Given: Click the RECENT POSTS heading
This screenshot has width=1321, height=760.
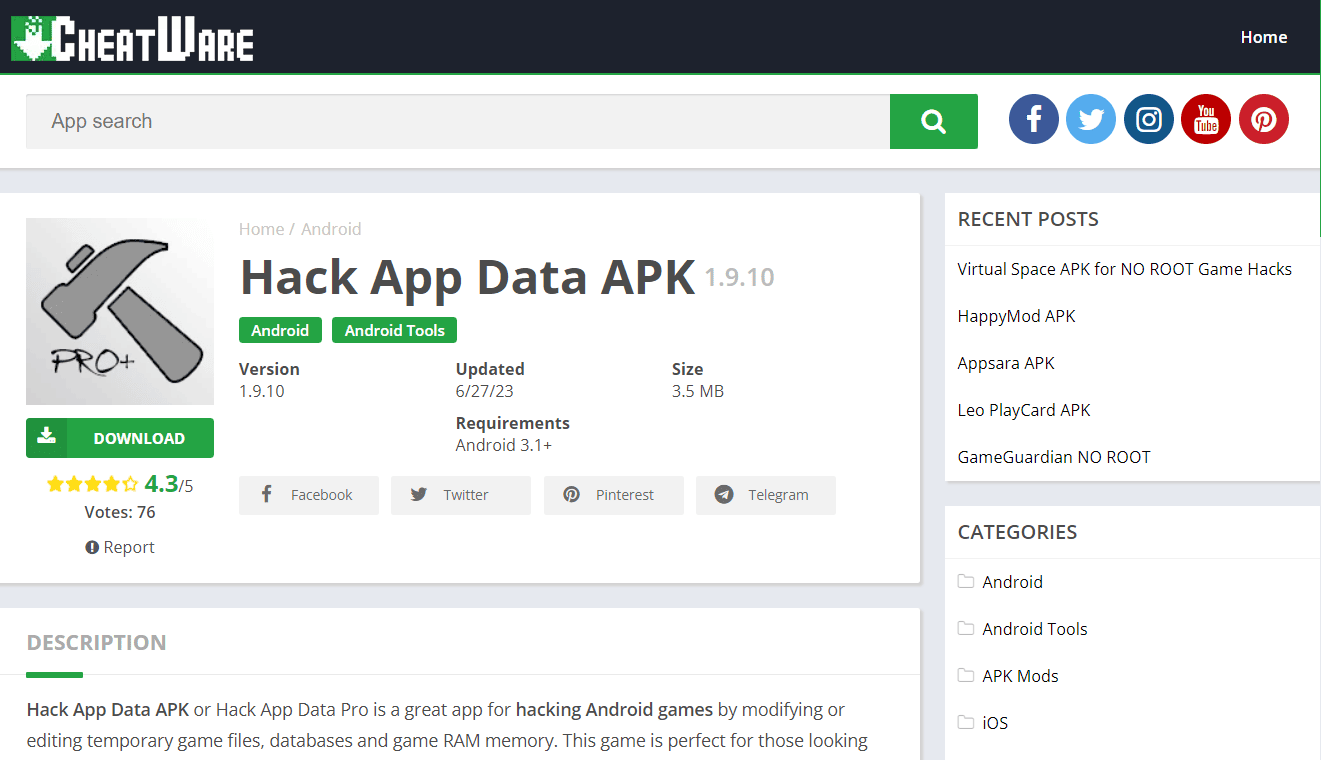Looking at the screenshot, I should point(1028,219).
